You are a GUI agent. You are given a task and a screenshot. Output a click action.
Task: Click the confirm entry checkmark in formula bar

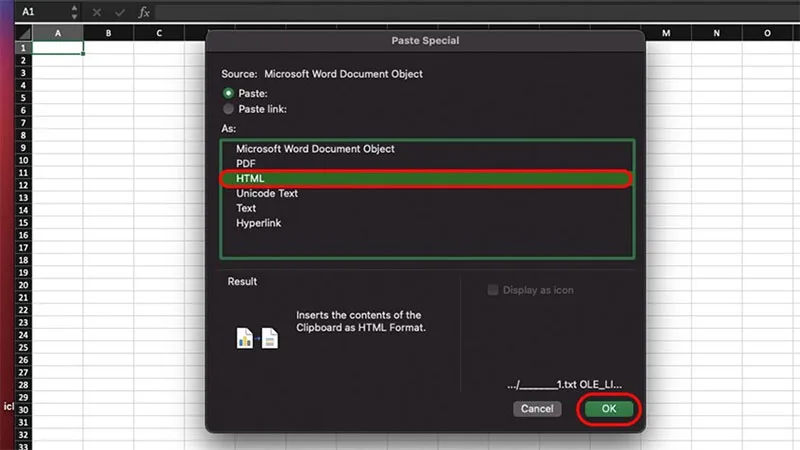tap(120, 12)
